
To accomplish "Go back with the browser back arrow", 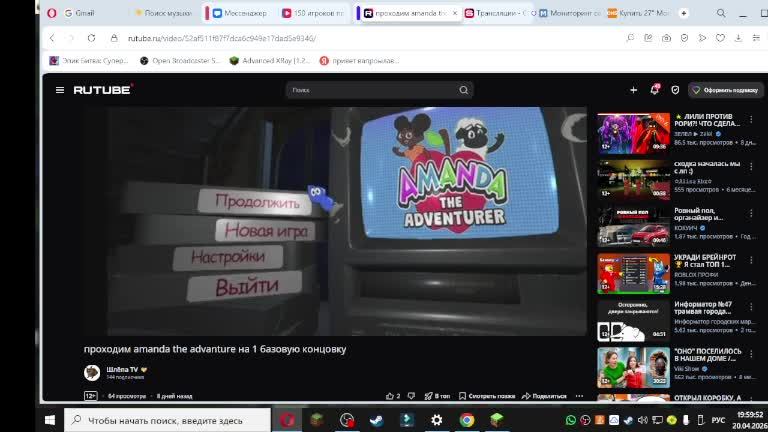I will click(52, 38).
